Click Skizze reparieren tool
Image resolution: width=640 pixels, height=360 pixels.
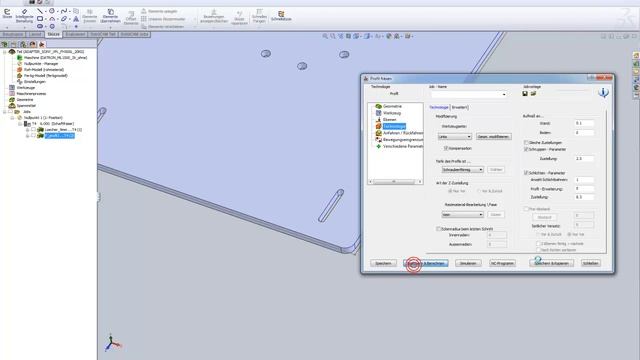240,18
